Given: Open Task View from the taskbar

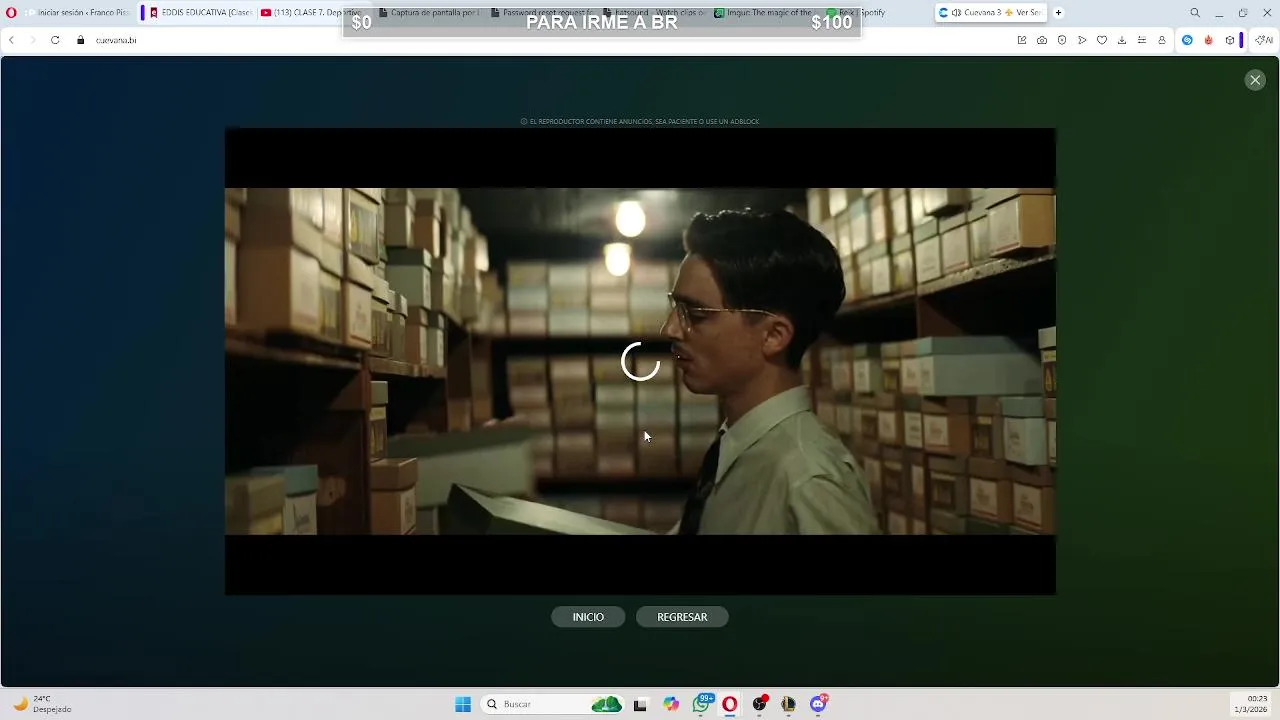Looking at the screenshot, I should tap(640, 704).
